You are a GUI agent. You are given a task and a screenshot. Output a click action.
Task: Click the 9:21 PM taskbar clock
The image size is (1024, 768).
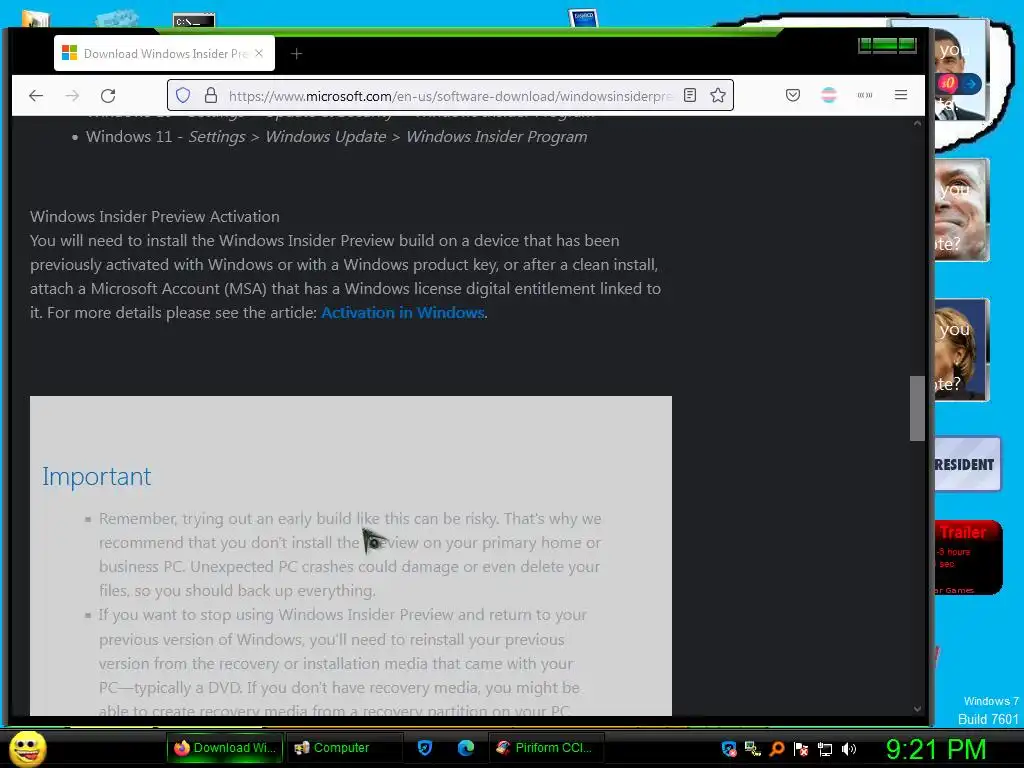(x=935, y=749)
